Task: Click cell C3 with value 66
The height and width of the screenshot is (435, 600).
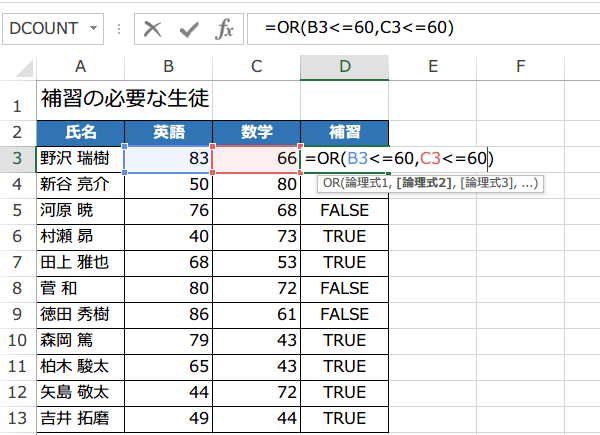Action: click(x=256, y=158)
